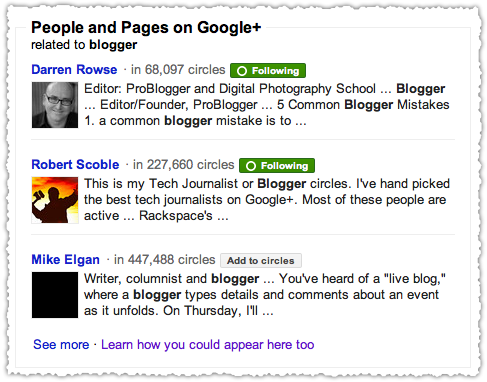The height and width of the screenshot is (382, 487).
Task: Visit Mike Elgan's profile link
Action: coord(66,260)
